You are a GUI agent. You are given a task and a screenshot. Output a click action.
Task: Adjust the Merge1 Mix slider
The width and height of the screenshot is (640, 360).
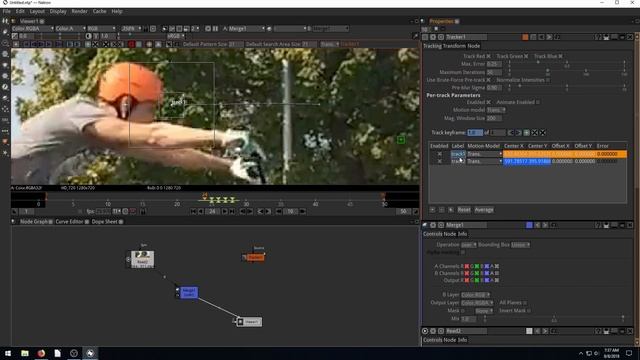(x=554, y=318)
